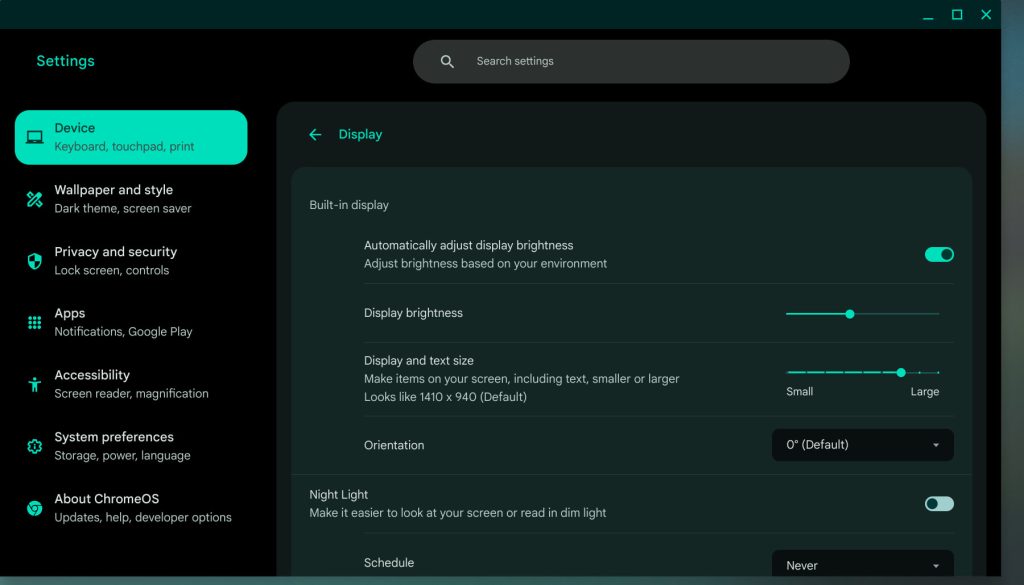The height and width of the screenshot is (585, 1024).
Task: Click the magnifier icon in search bar
Action: pyautogui.click(x=447, y=62)
